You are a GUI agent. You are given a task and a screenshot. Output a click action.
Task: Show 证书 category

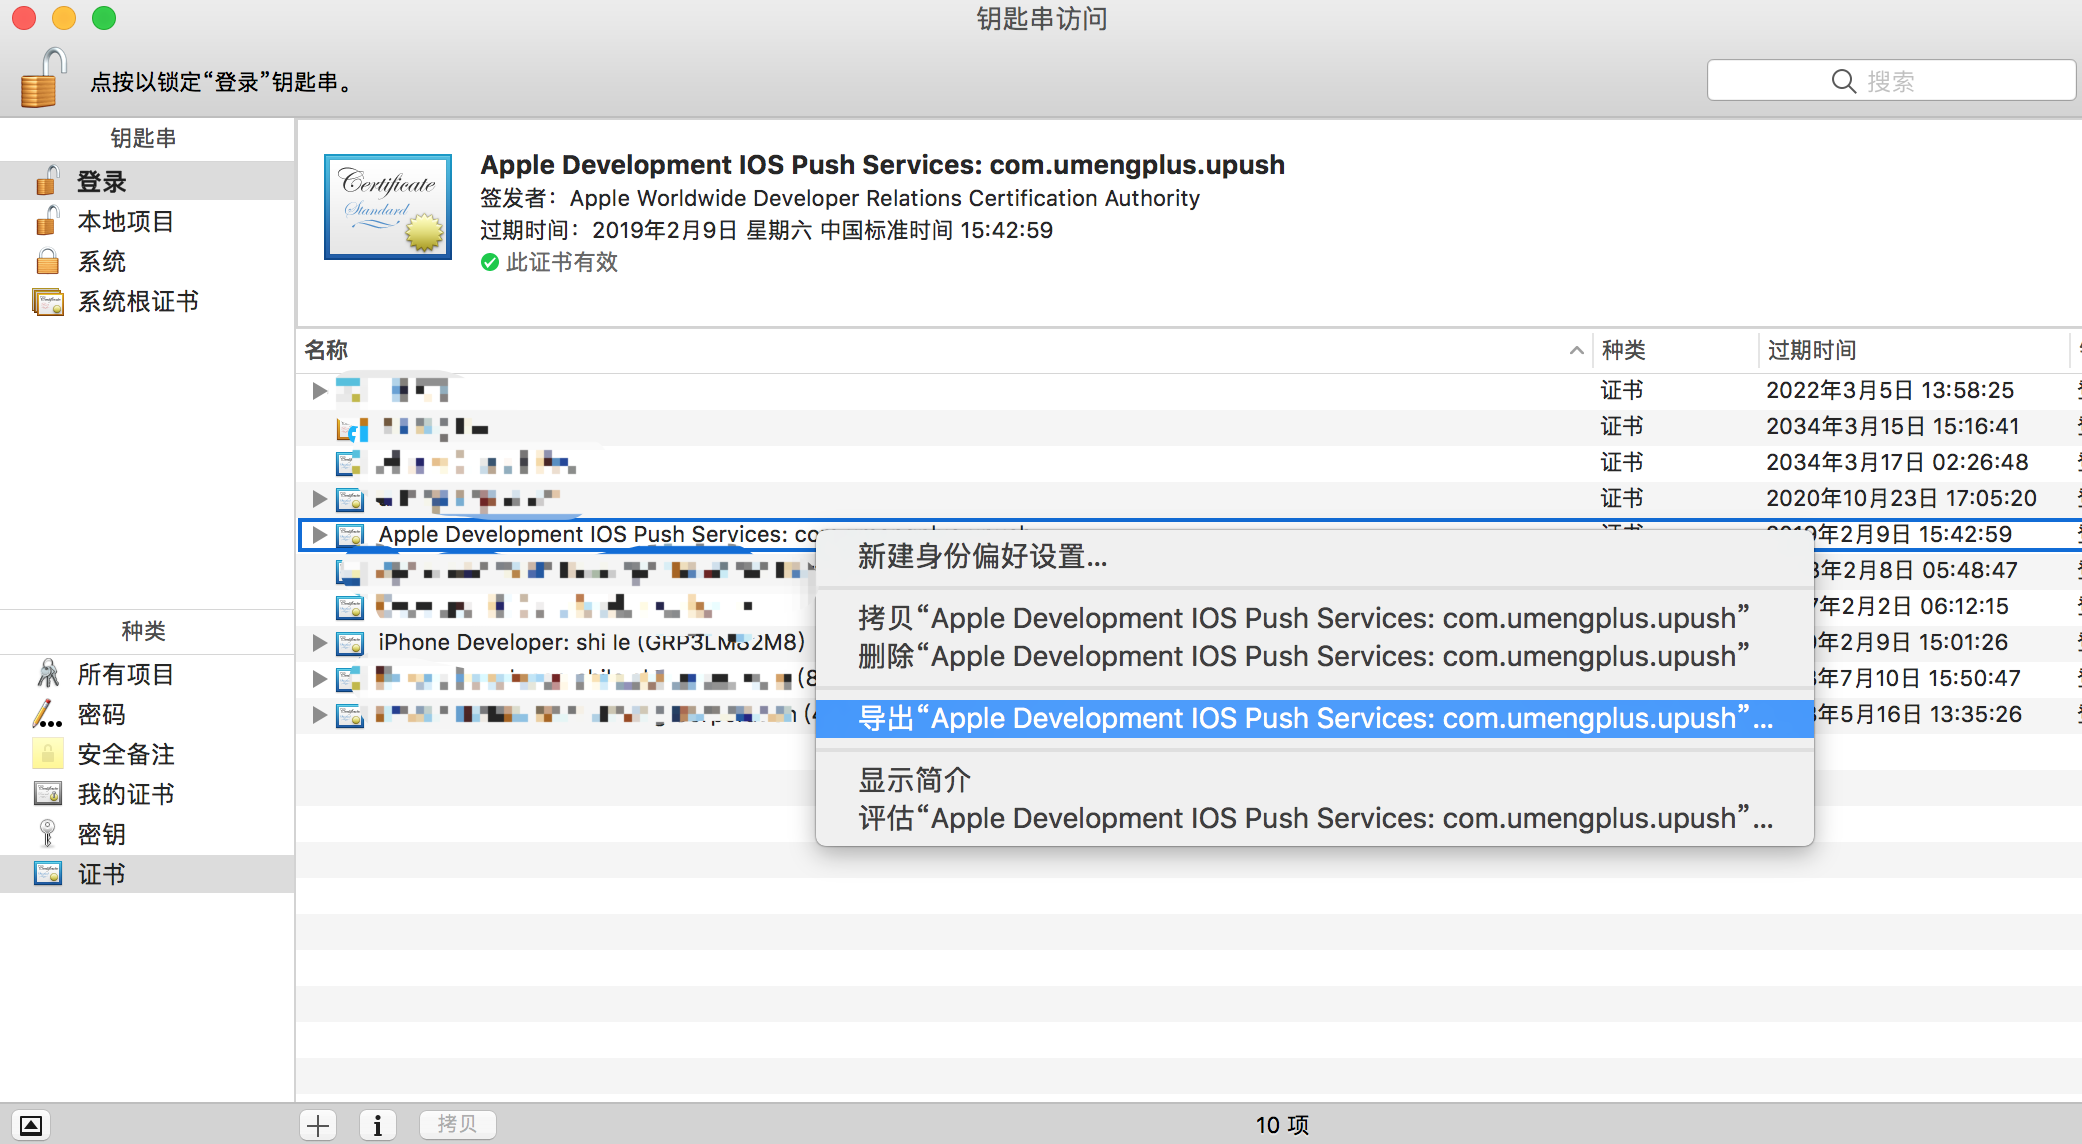tap(147, 874)
